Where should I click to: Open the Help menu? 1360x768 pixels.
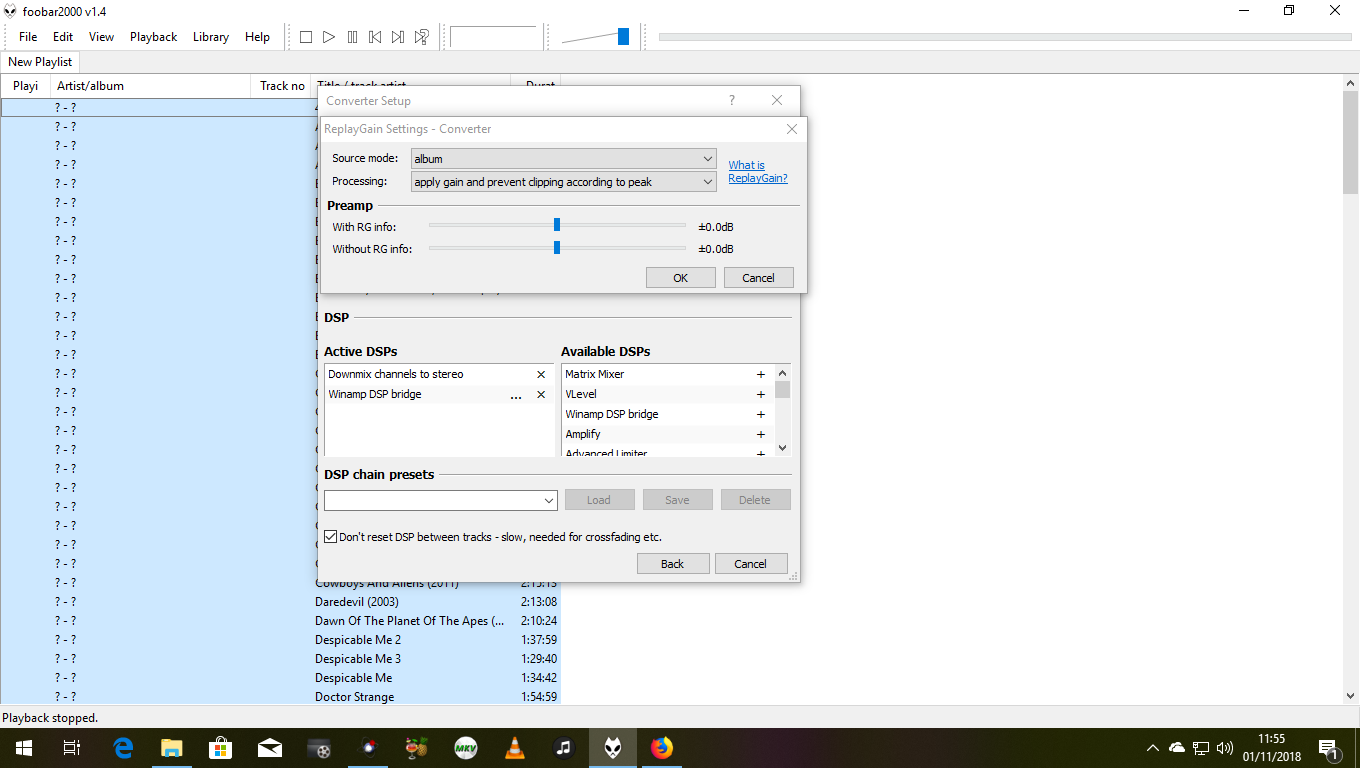pyautogui.click(x=257, y=37)
